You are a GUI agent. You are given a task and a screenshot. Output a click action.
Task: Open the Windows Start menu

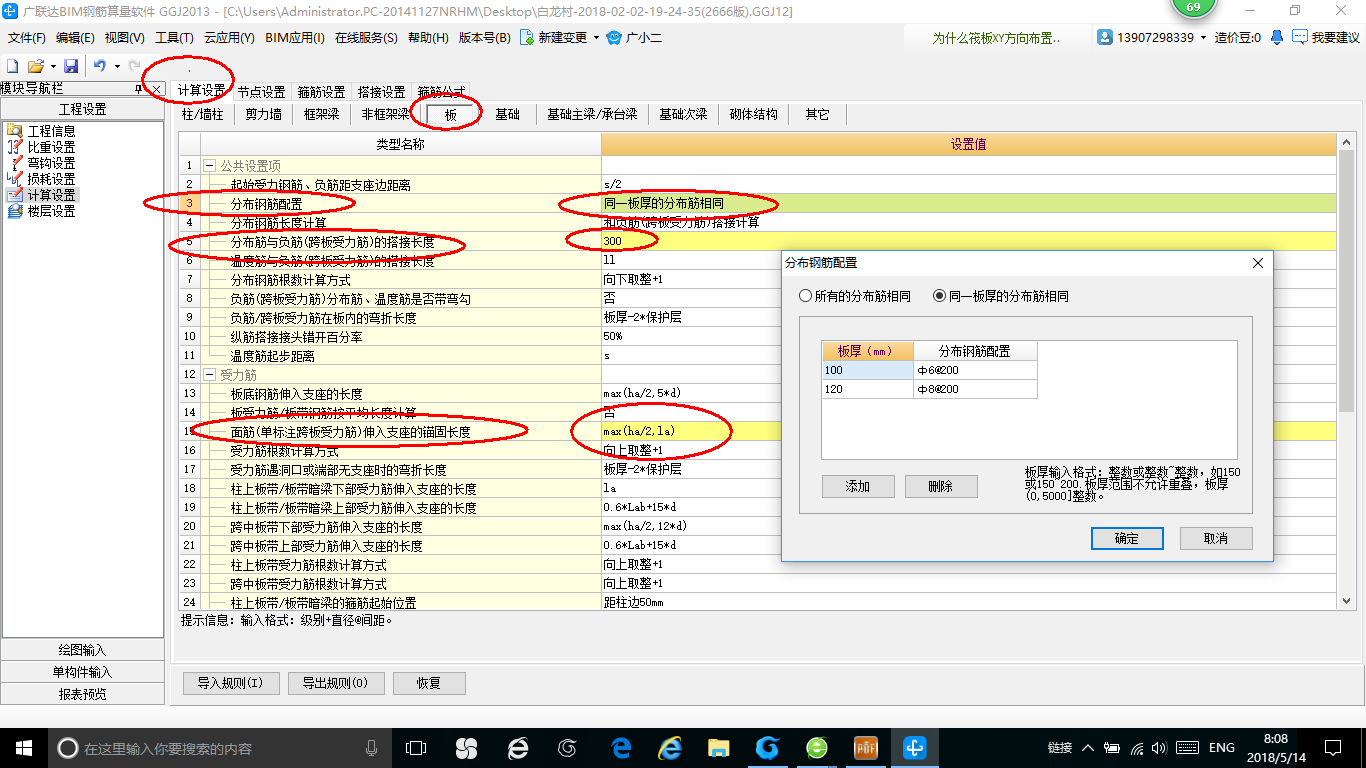[x=23, y=747]
